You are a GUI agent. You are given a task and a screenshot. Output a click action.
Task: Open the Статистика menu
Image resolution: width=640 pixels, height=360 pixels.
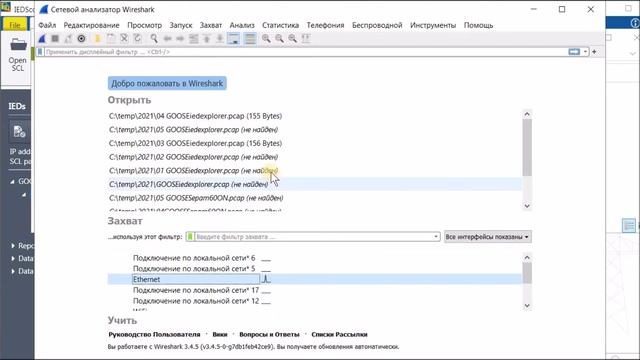(280, 25)
